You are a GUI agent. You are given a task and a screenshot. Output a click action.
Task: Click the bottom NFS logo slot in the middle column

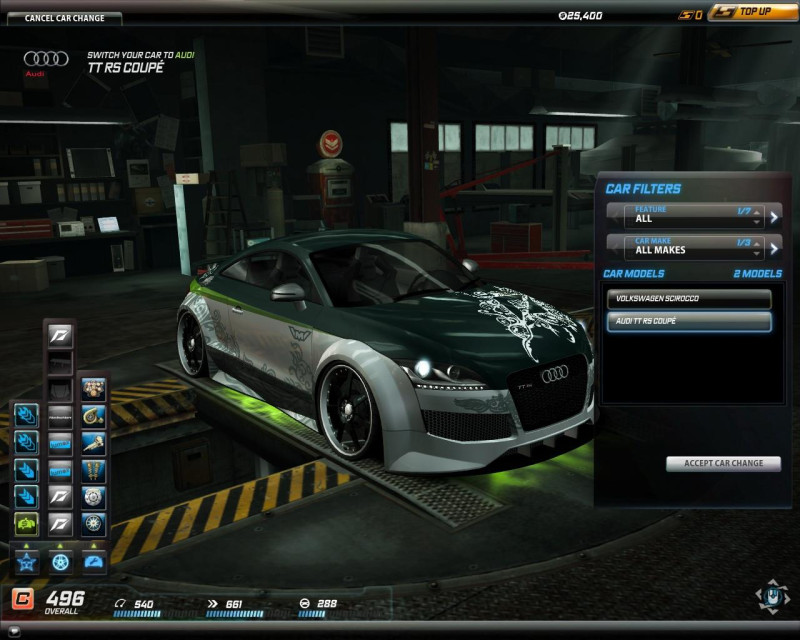(x=60, y=524)
